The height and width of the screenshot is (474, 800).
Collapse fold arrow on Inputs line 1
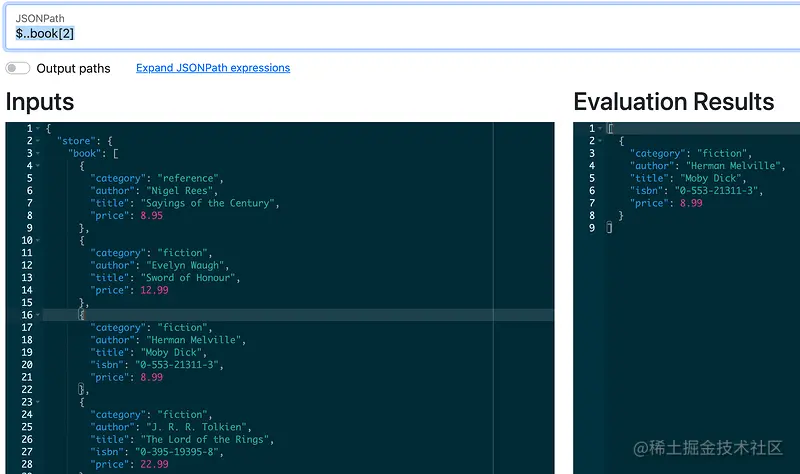coord(38,129)
